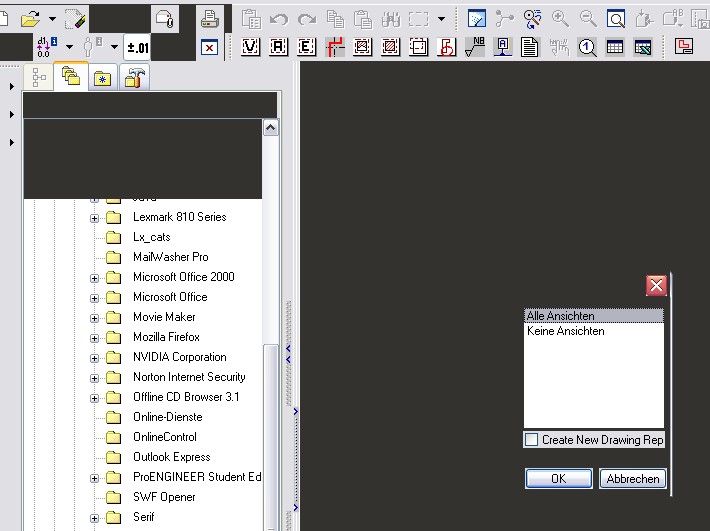Expand the Lexmark 810 Series folder

94,218
